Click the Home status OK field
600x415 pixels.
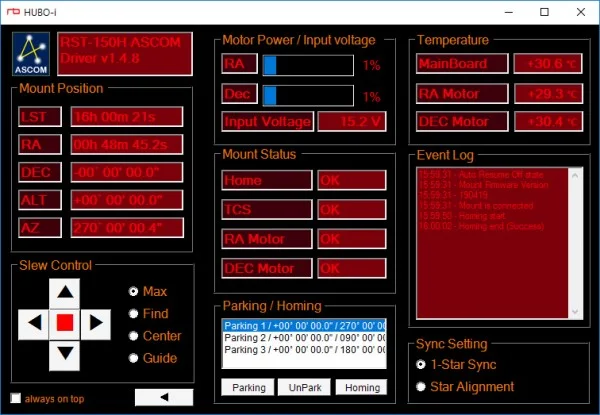click(352, 180)
